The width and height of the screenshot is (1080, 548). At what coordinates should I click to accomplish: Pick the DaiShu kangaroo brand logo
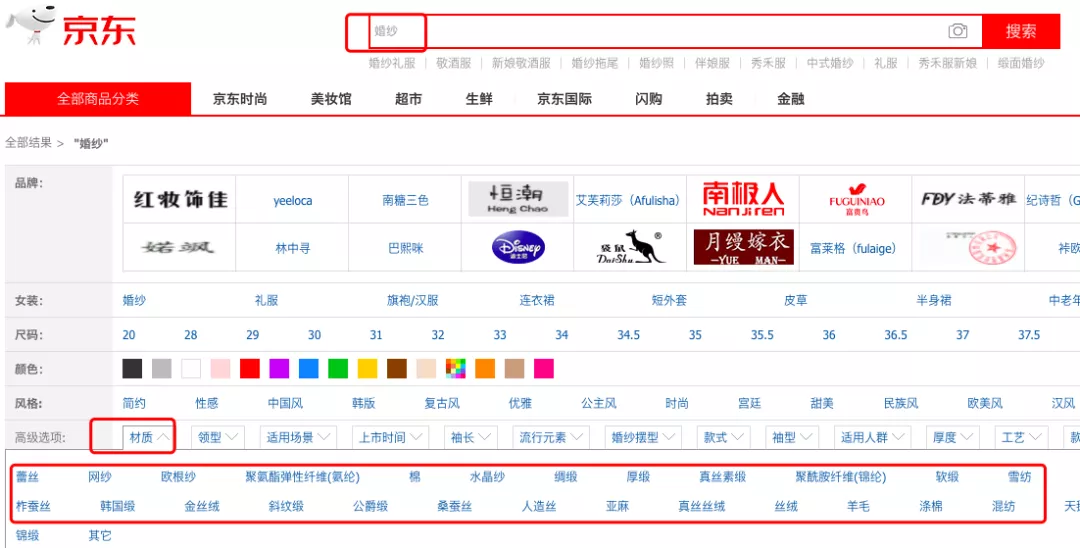point(632,247)
